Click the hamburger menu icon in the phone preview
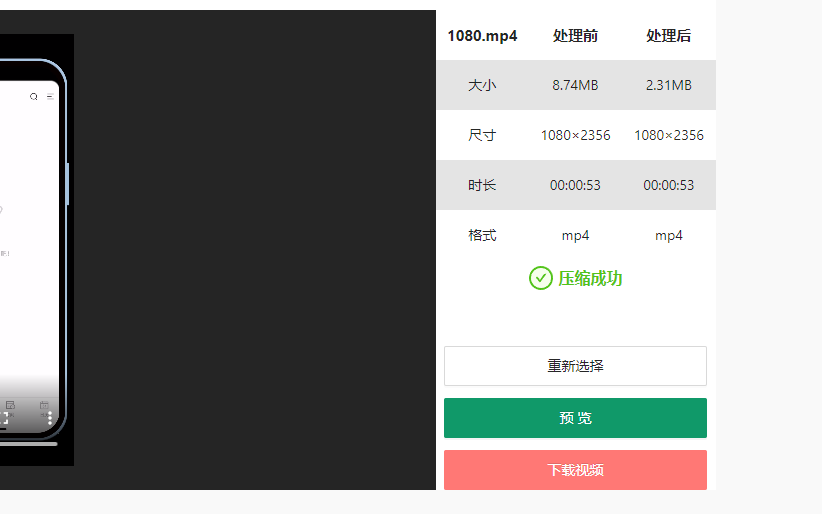The width and height of the screenshot is (822, 515). coord(50,96)
